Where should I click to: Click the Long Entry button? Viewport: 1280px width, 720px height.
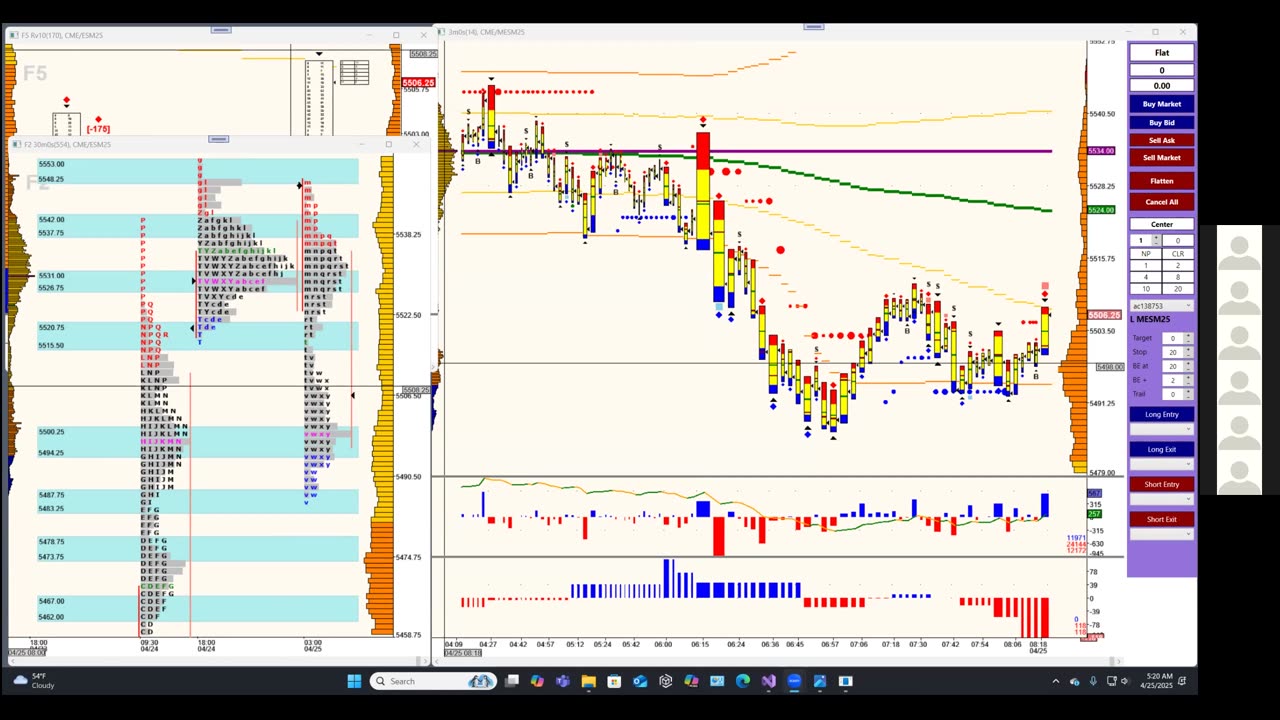click(x=1161, y=414)
